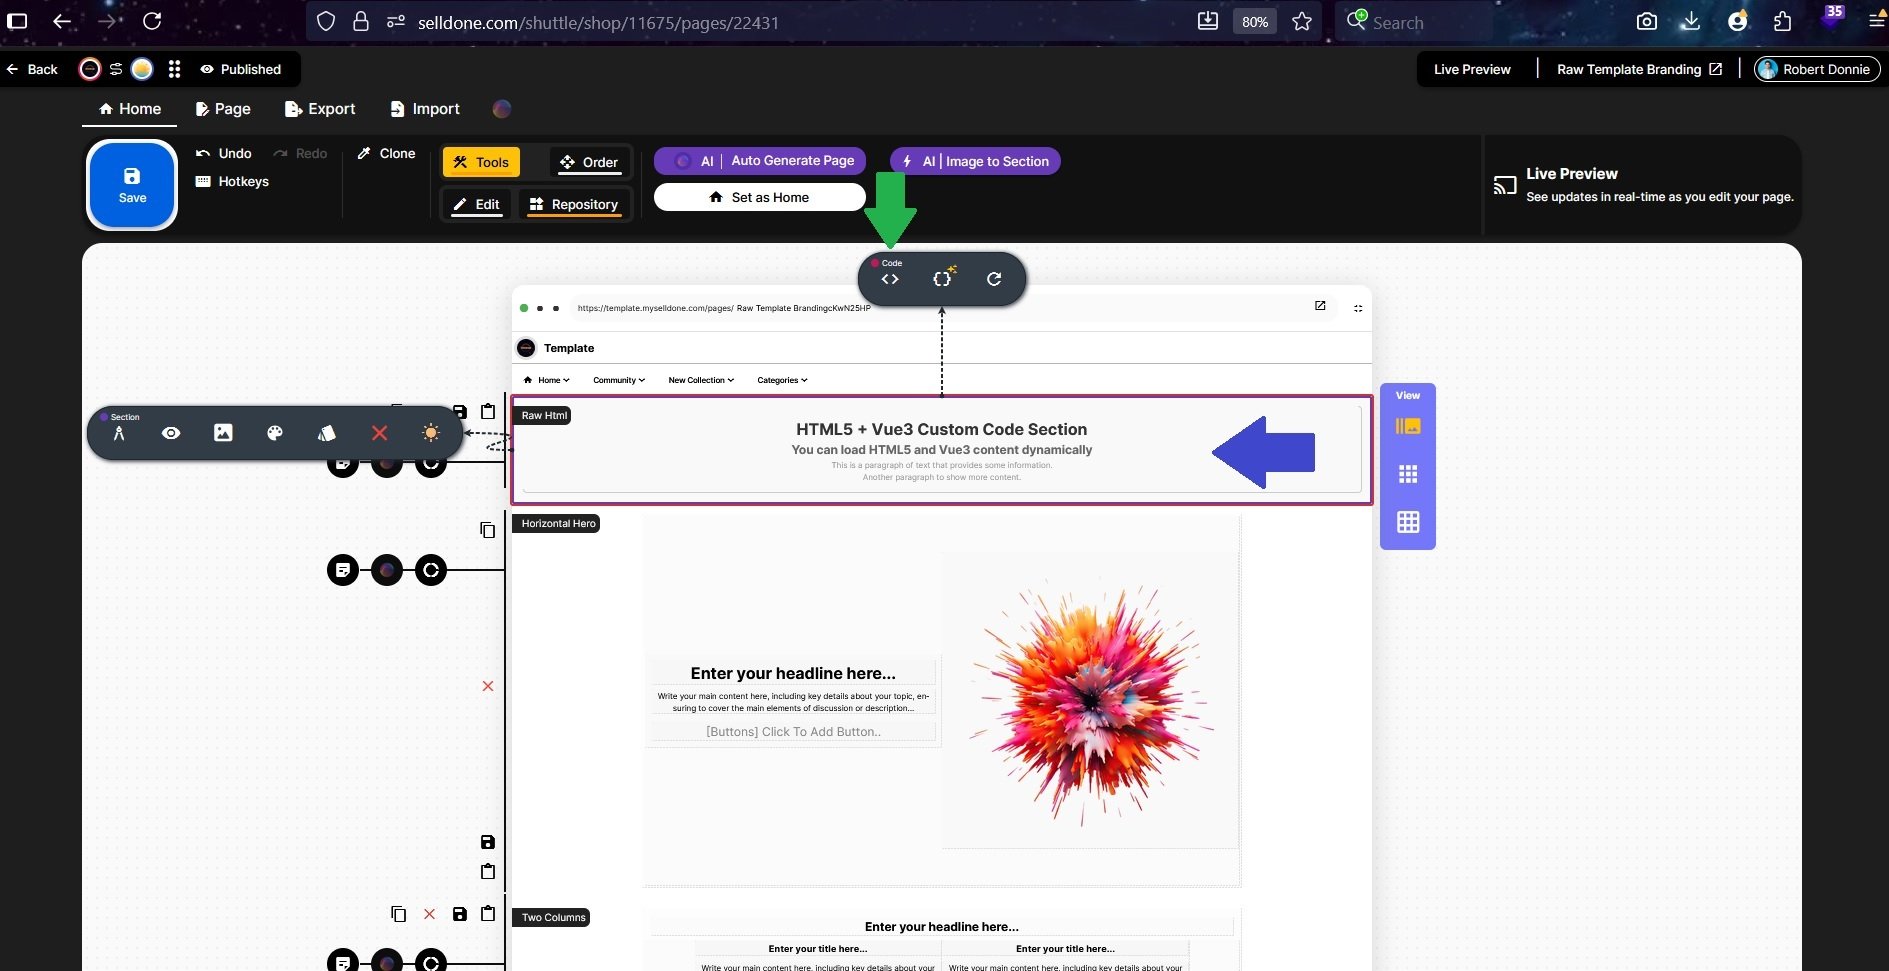
Task: Click browser reload button
Action: point(152,21)
